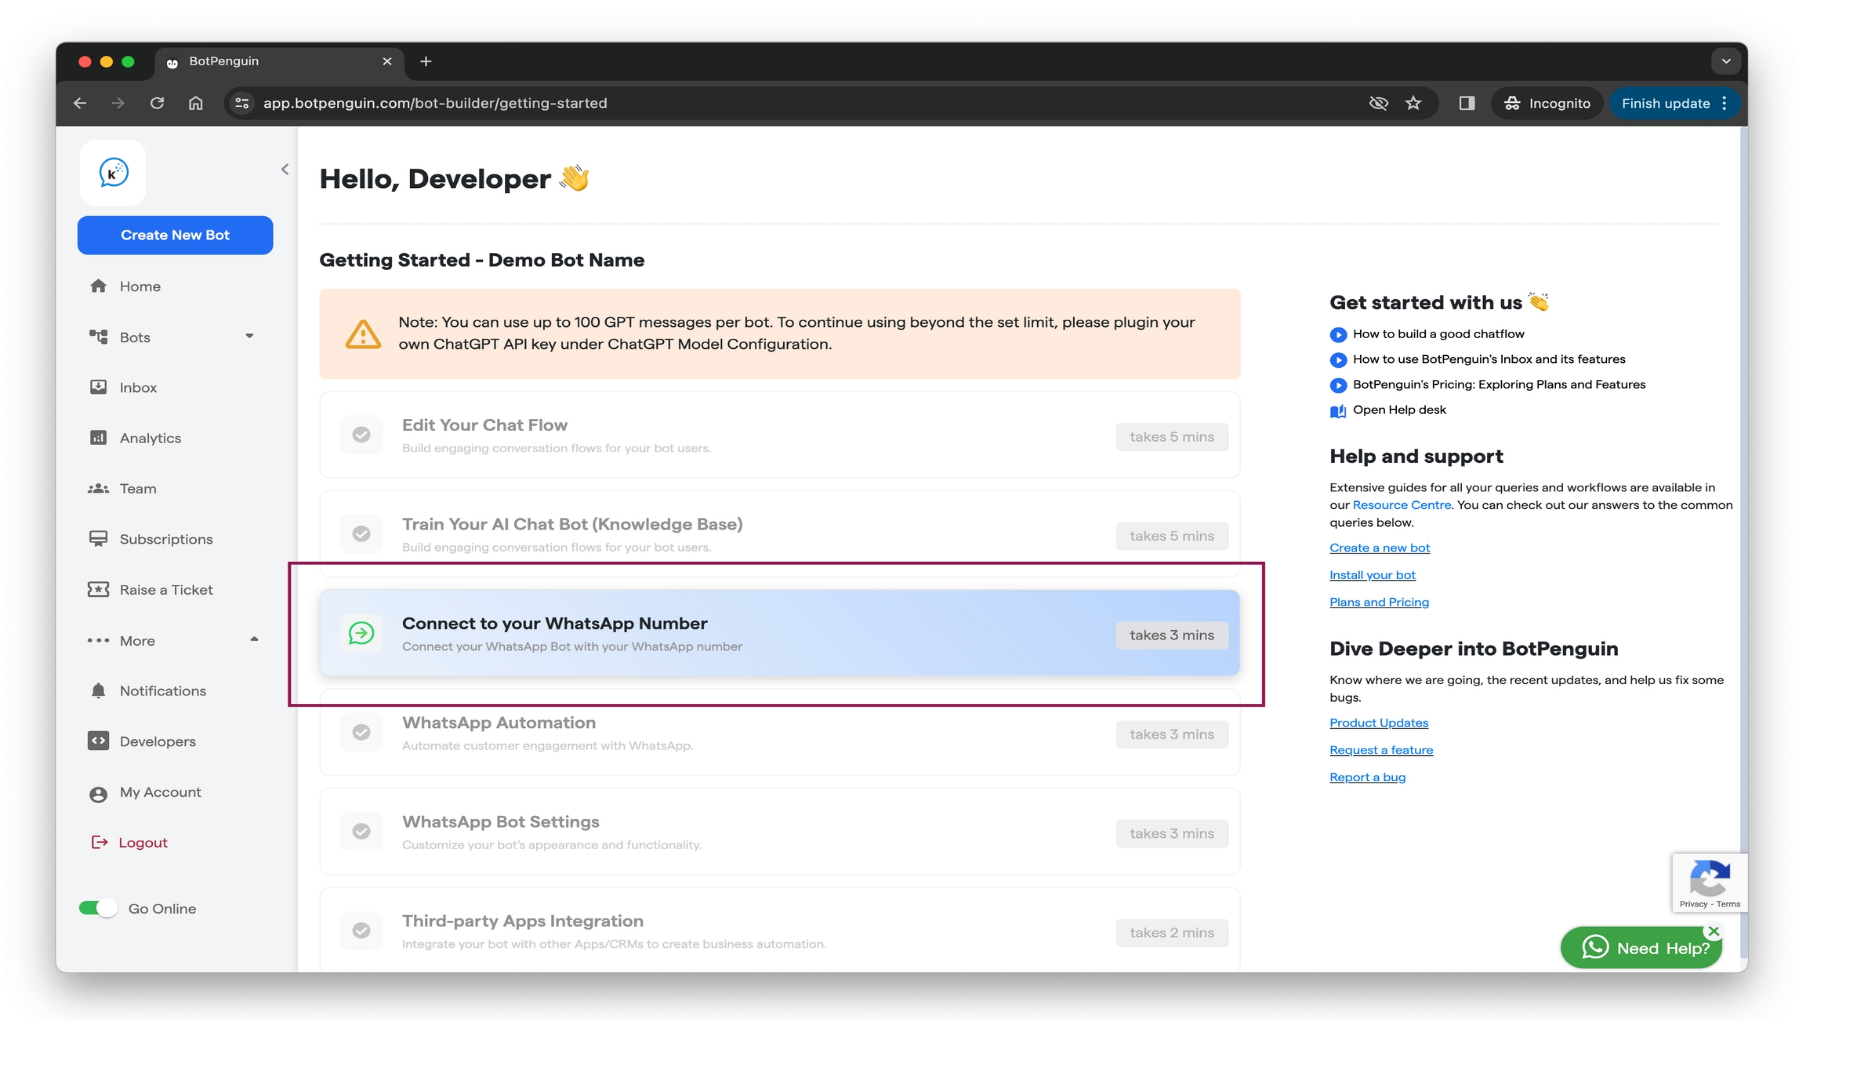The width and height of the screenshot is (1866, 1080).
Task: Click the Need Help? WhatsApp button
Action: pos(1641,948)
